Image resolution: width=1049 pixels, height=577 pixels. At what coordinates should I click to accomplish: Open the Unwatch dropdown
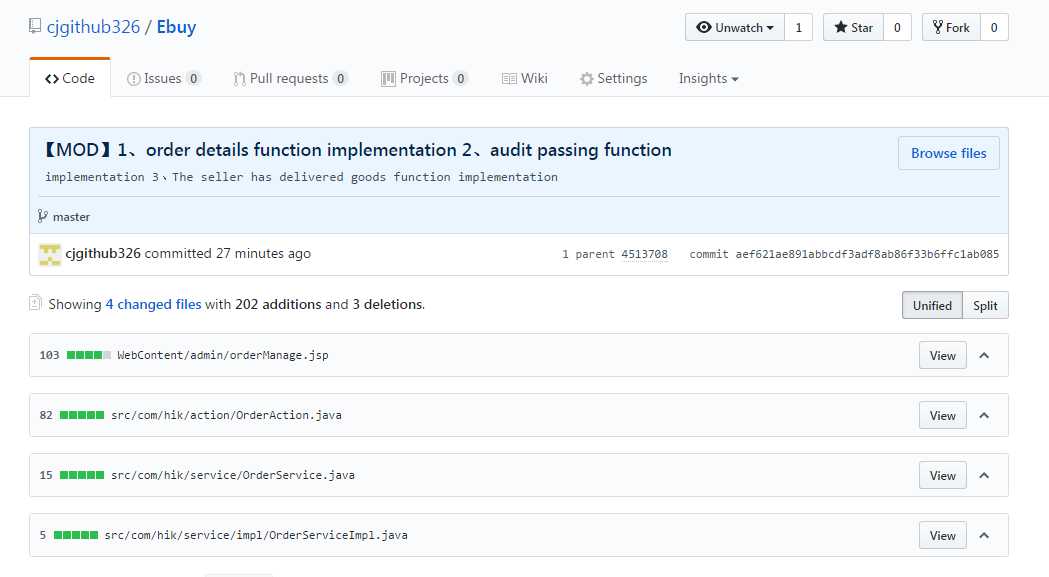735,28
